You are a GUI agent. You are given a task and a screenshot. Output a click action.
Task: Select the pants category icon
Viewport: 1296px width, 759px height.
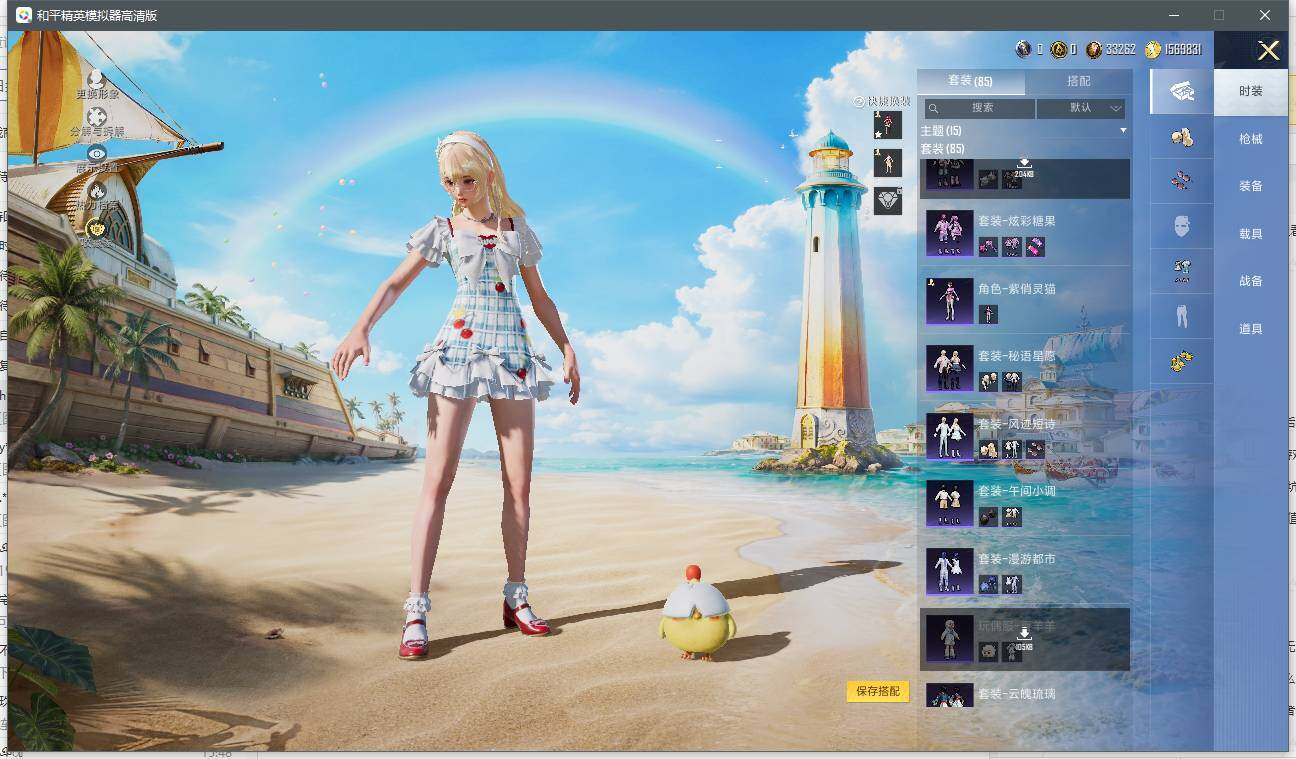click(1182, 316)
